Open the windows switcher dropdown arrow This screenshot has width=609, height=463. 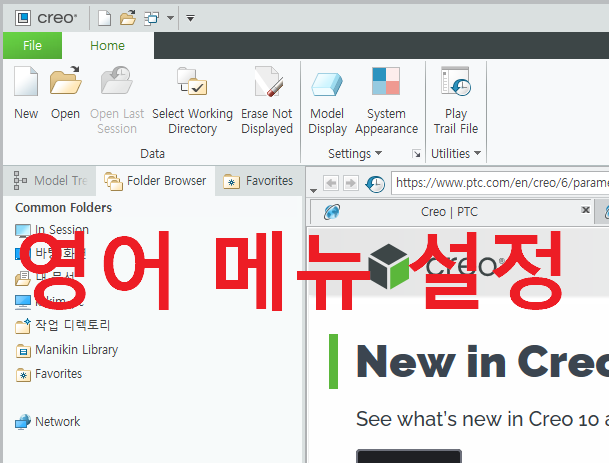170,18
